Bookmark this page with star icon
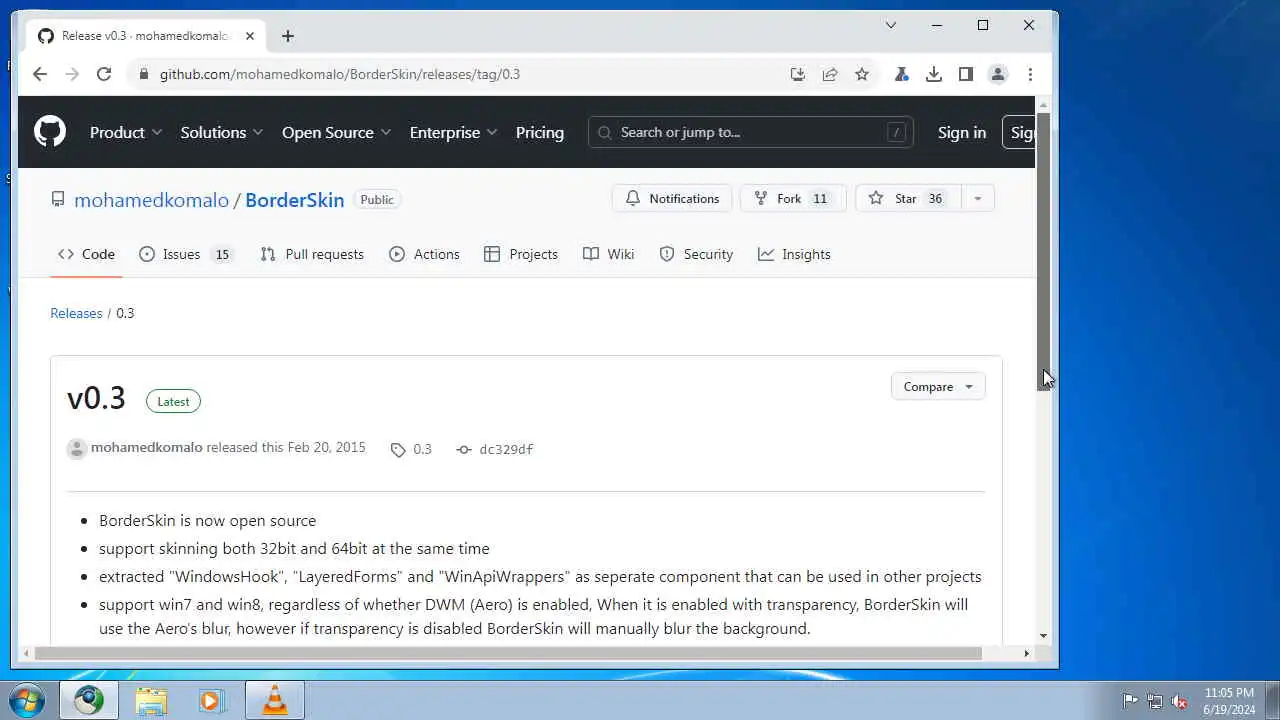 (862, 74)
